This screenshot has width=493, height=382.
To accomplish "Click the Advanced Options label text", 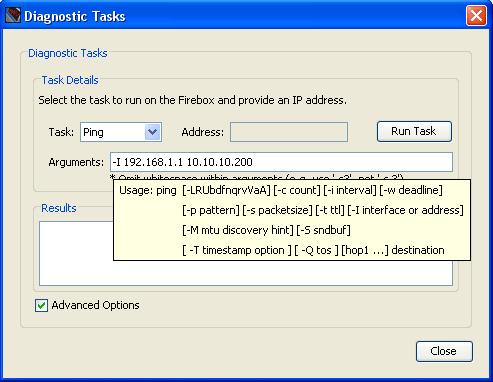I will pyautogui.click(x=96, y=305).
